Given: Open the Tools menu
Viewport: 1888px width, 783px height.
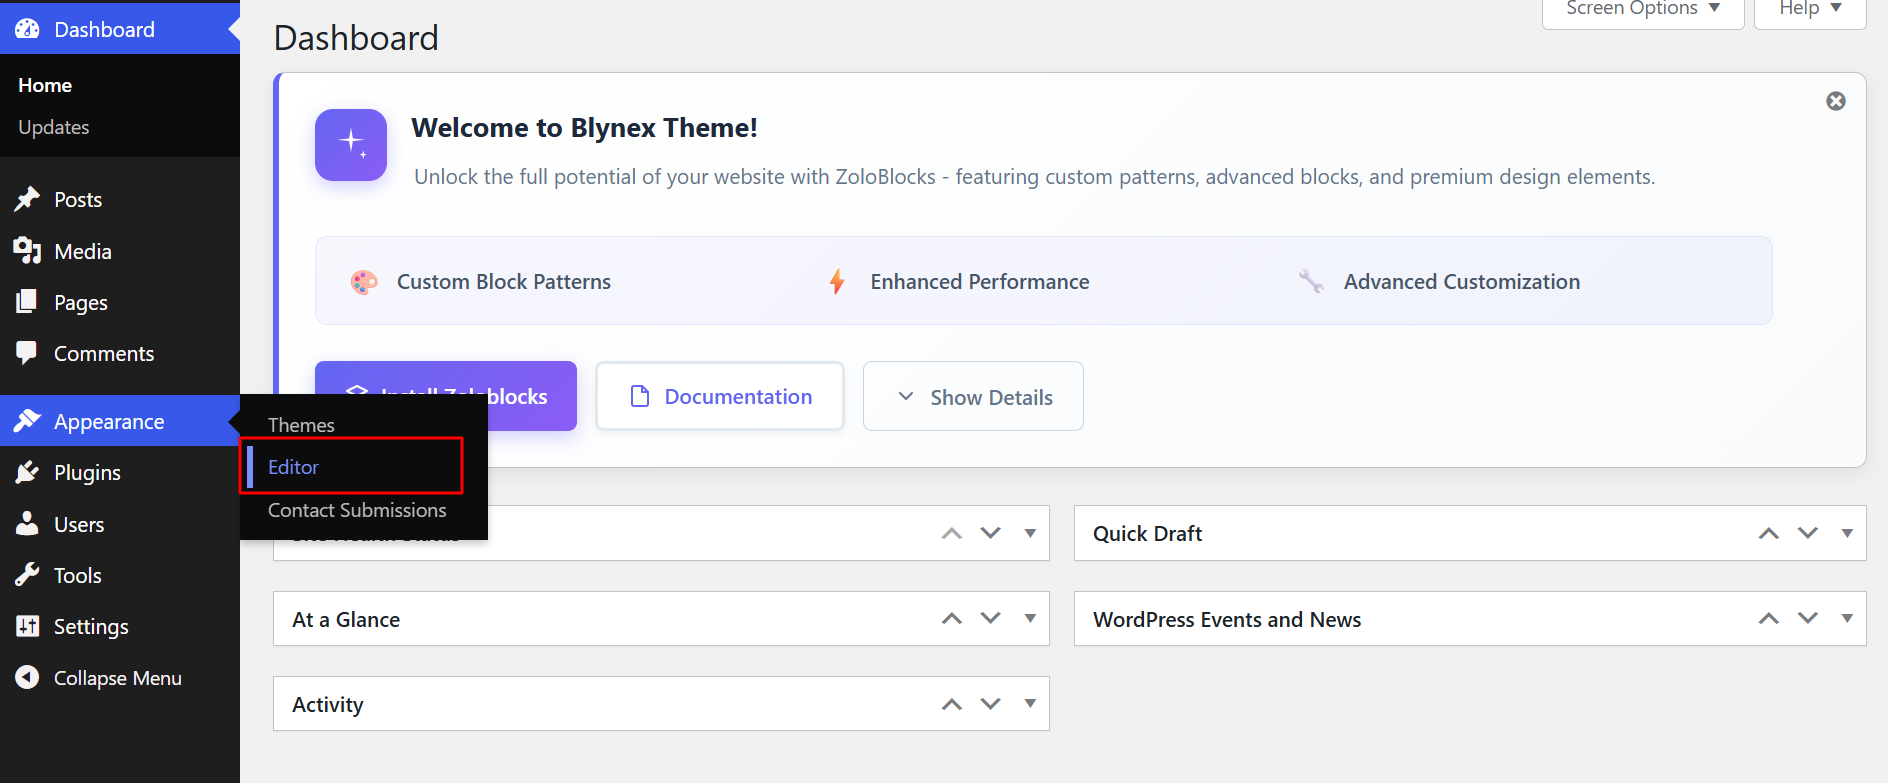Looking at the screenshot, I should coord(120,575).
